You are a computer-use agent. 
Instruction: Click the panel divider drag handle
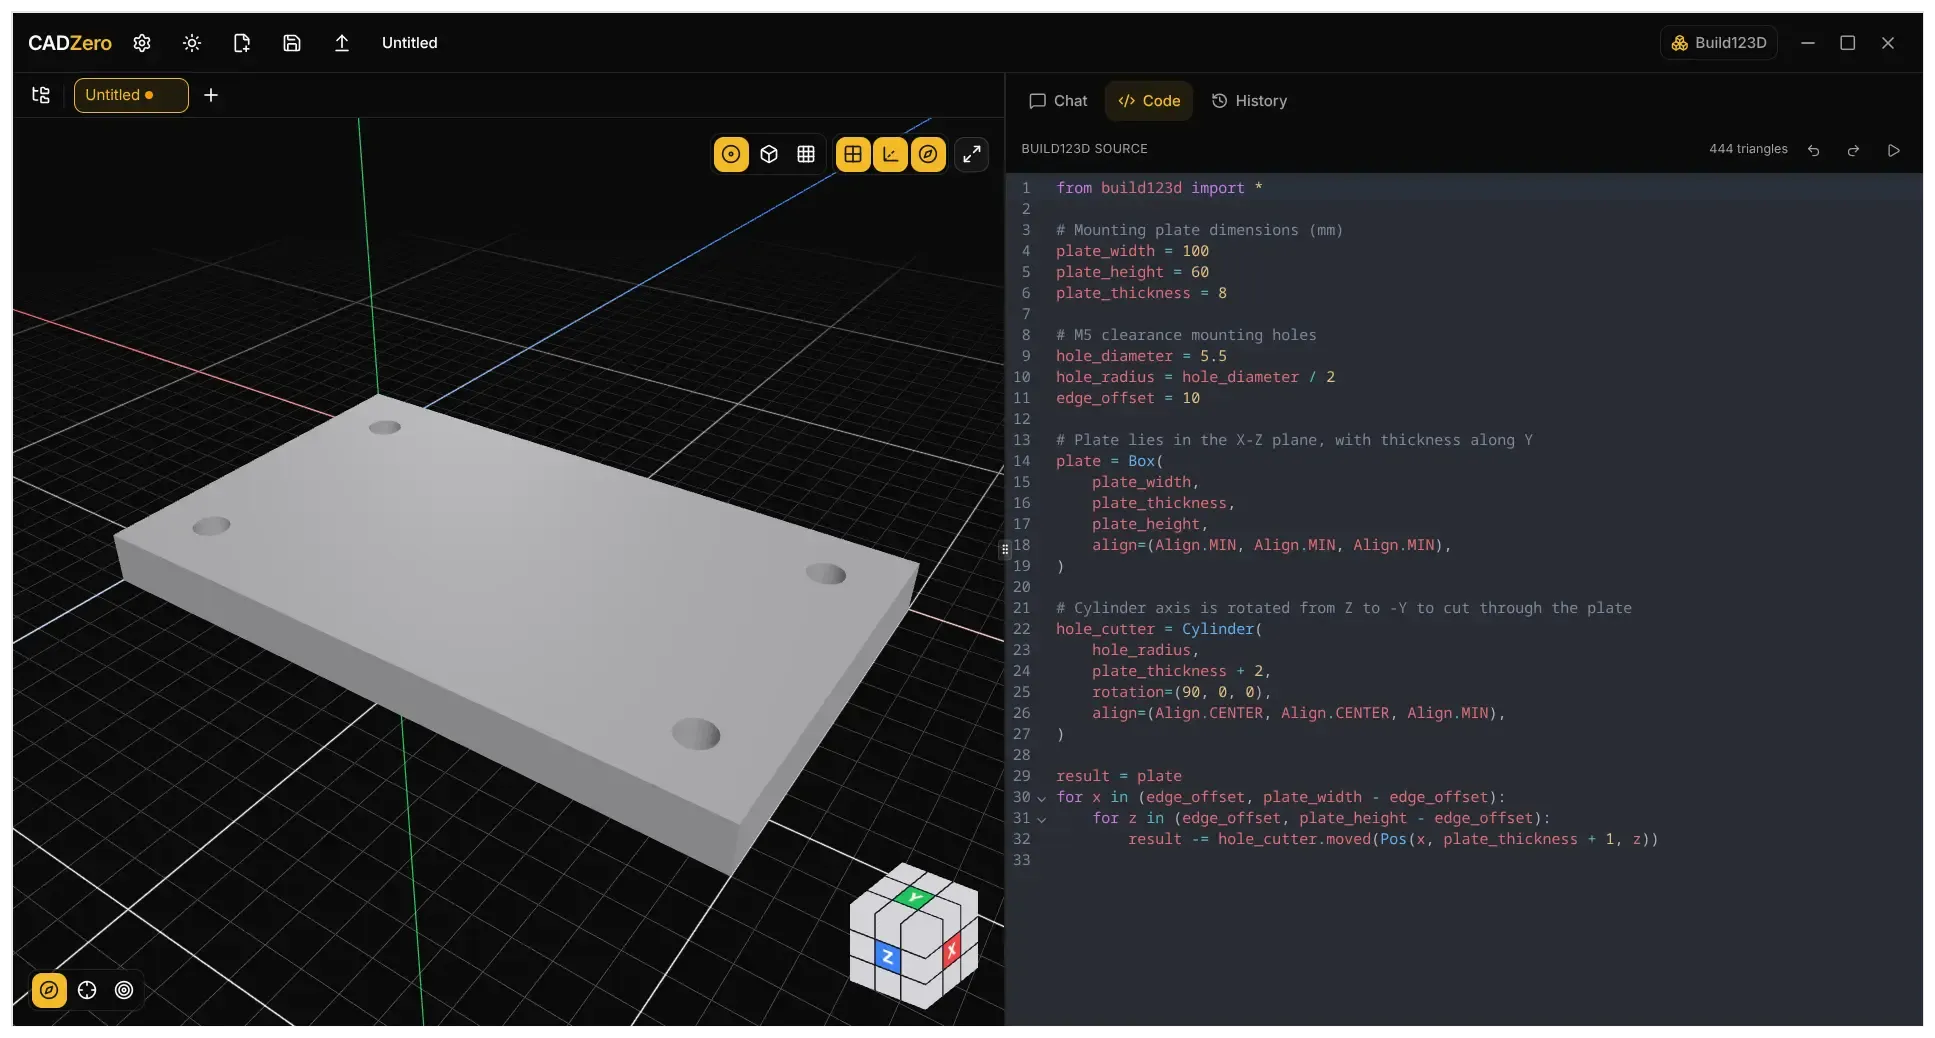1005,549
